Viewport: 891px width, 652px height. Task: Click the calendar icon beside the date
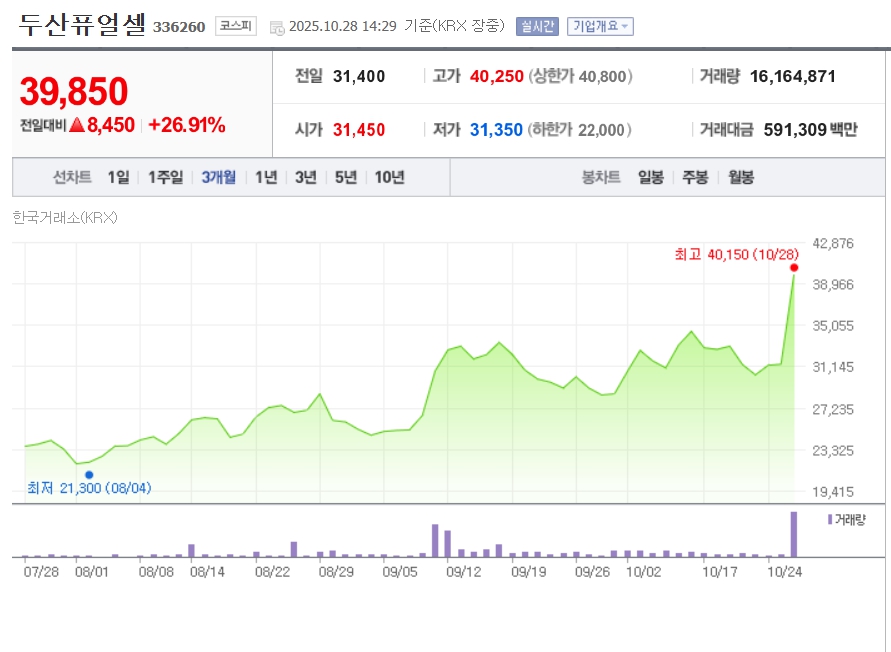[277, 27]
